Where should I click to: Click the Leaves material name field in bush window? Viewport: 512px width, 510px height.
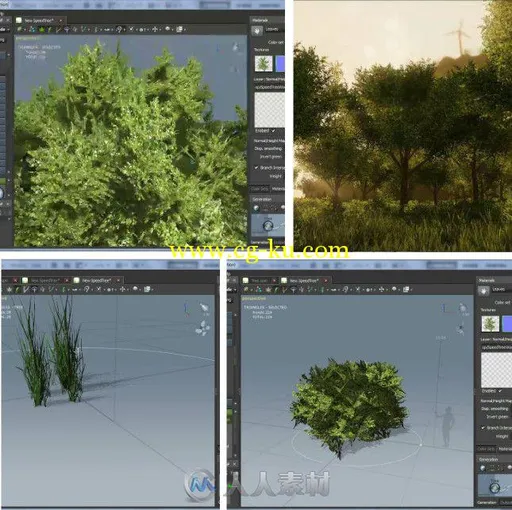(x=501, y=289)
